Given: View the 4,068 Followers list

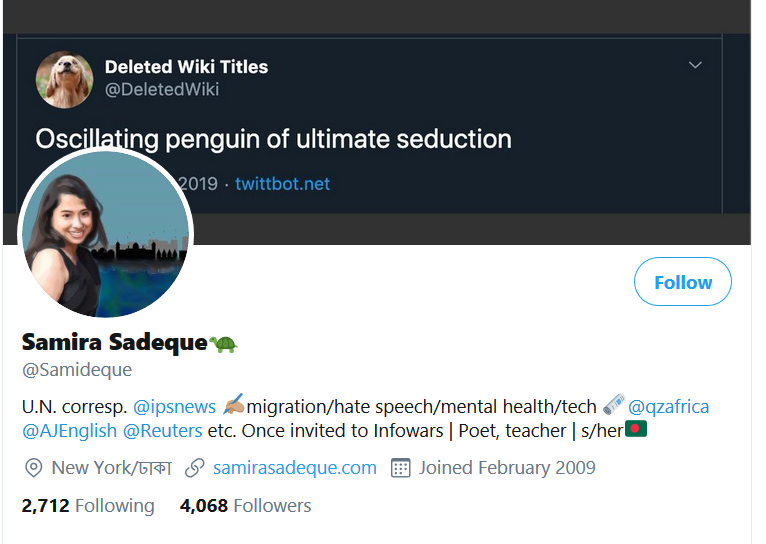Looking at the screenshot, I should tap(245, 505).
